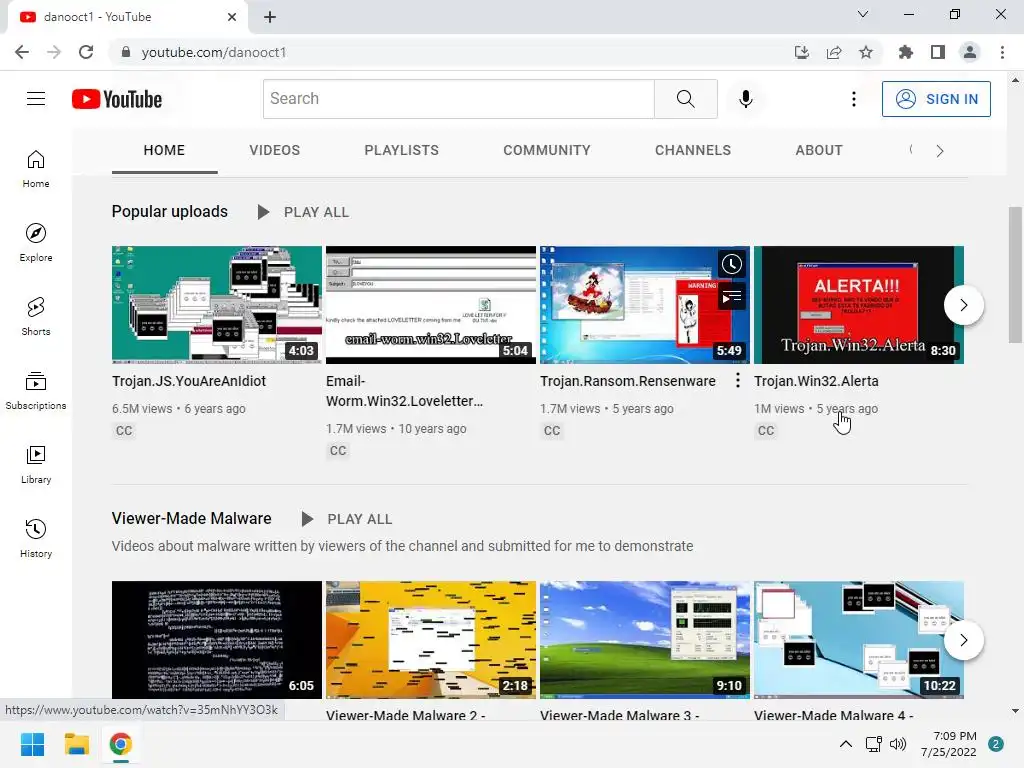Viewport: 1024px width, 768px height.
Task: Start voice search with the microphone icon
Action: click(x=745, y=99)
